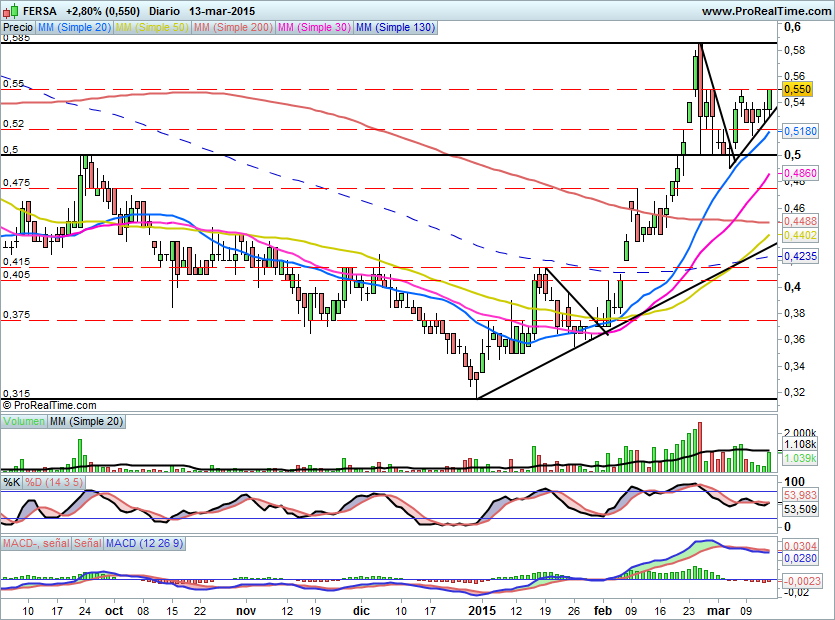Click the volume MM (Simple 20) label
Viewport: 835px width, 620px height.
point(86,421)
